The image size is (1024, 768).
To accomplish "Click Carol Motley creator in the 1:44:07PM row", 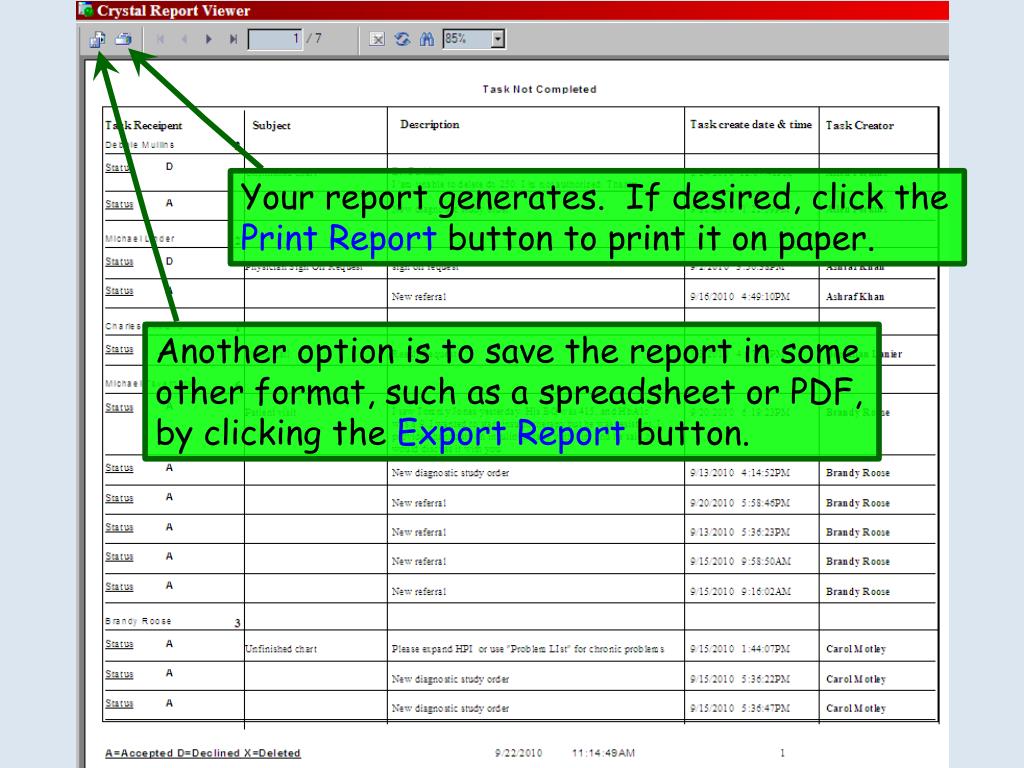I will pos(856,649).
